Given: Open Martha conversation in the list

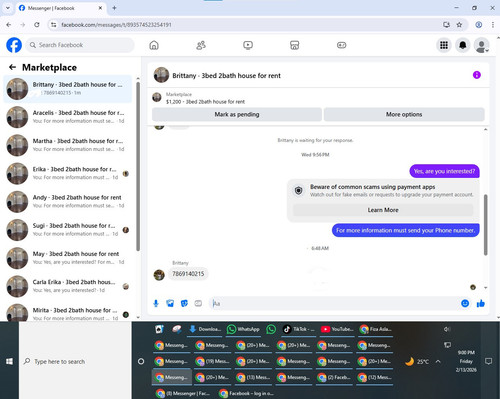Looking at the screenshot, I should coord(68,145).
